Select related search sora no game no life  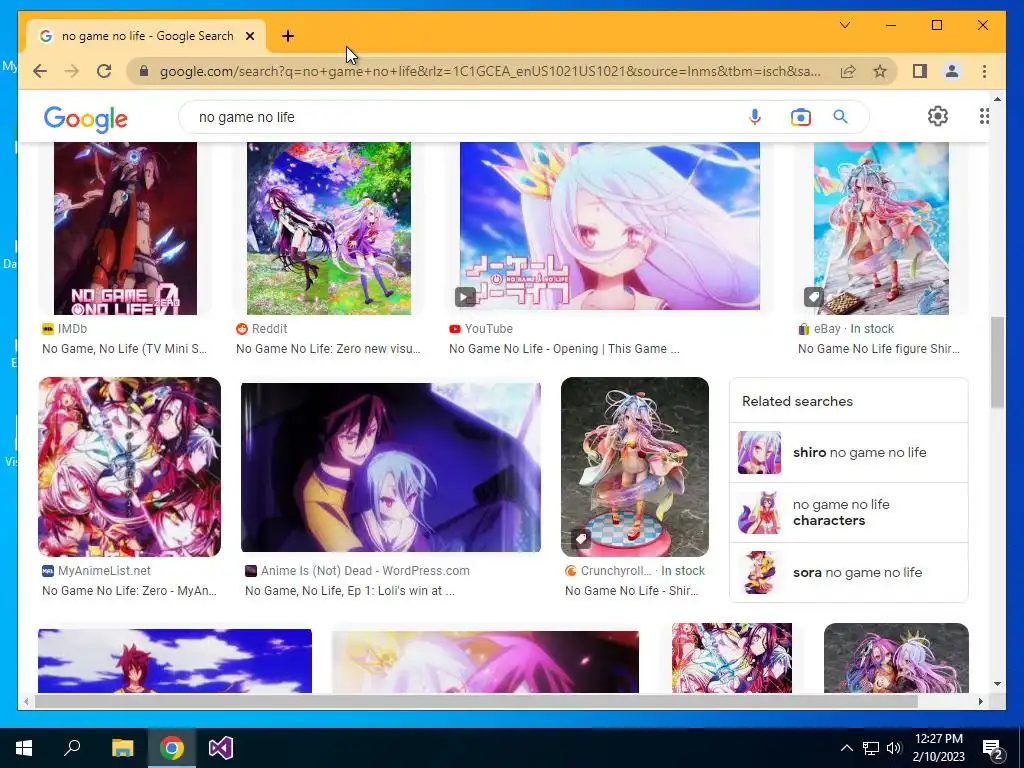[848, 572]
